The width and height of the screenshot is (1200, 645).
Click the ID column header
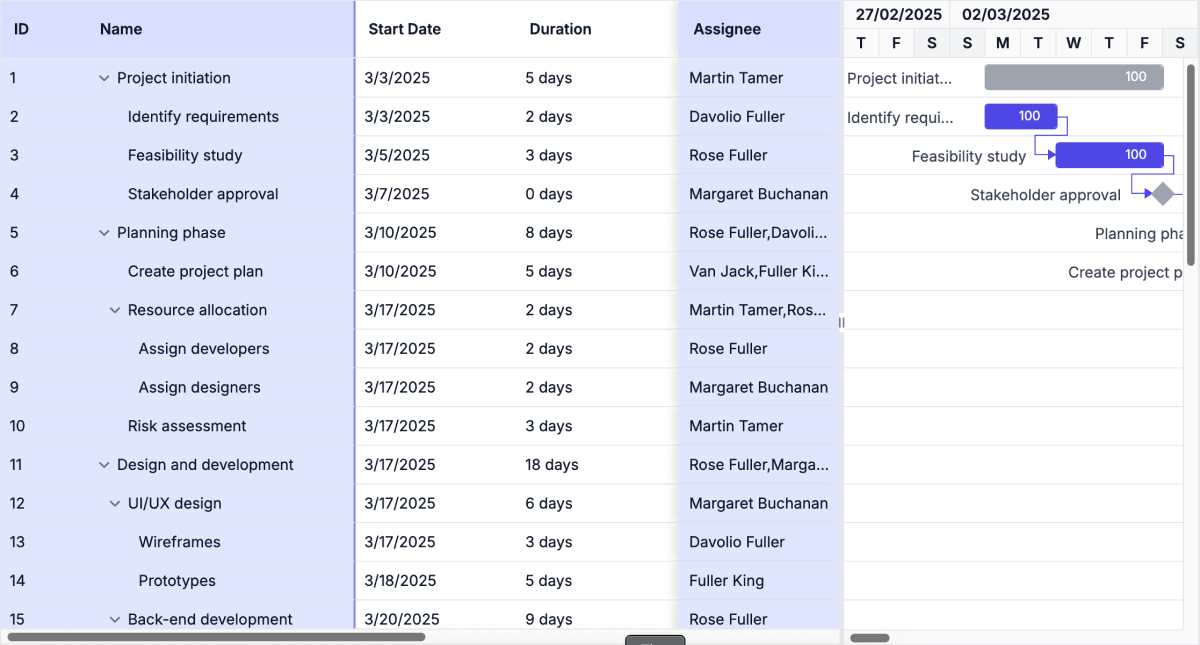point(22,29)
